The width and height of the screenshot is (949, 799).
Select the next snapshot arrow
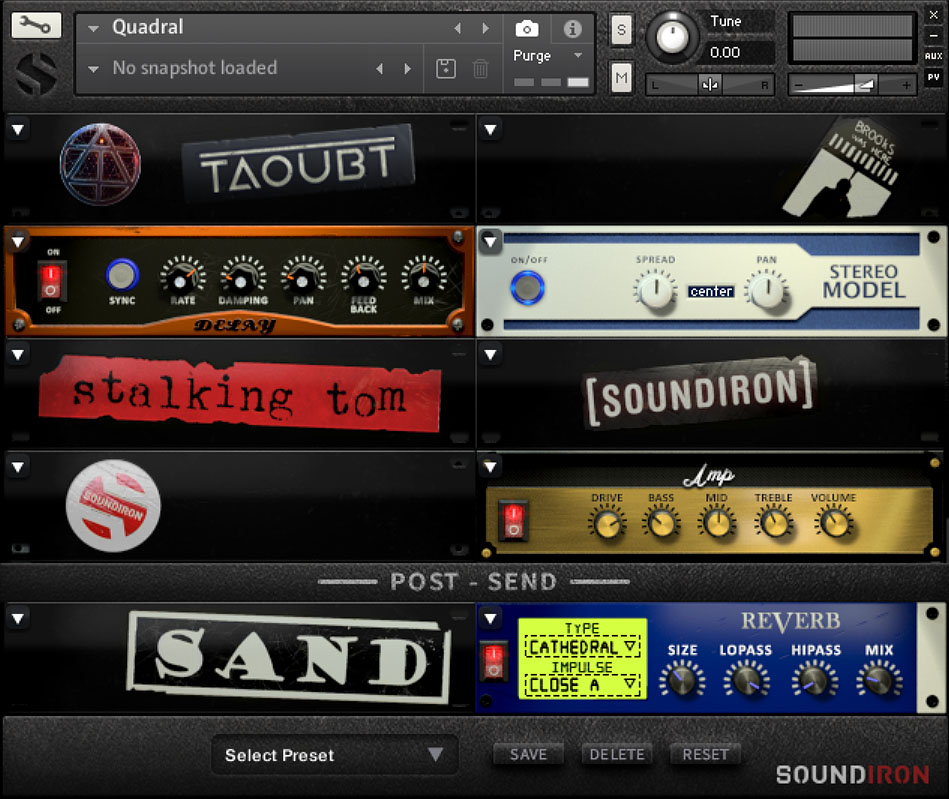coord(407,69)
